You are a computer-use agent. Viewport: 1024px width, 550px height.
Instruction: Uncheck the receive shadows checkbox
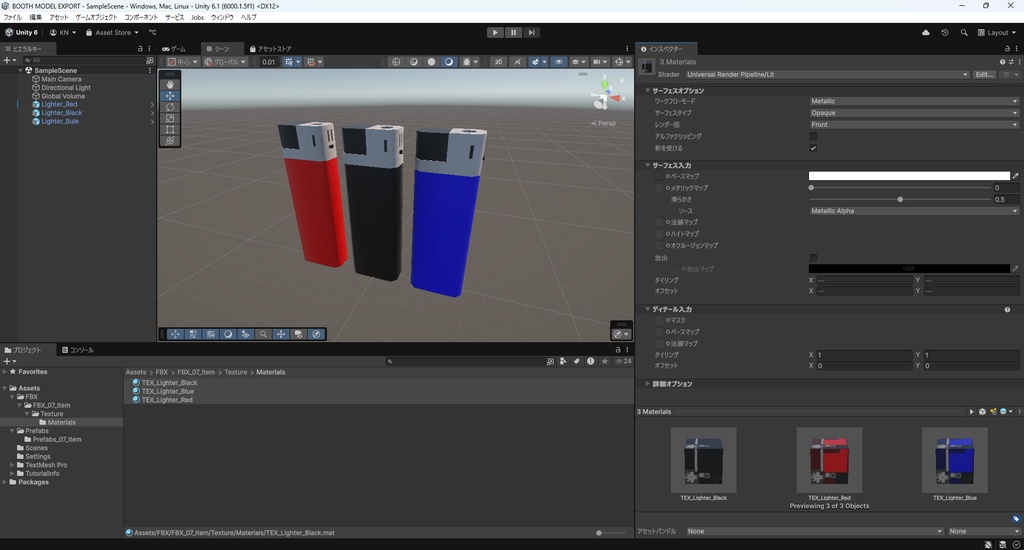tap(813, 148)
